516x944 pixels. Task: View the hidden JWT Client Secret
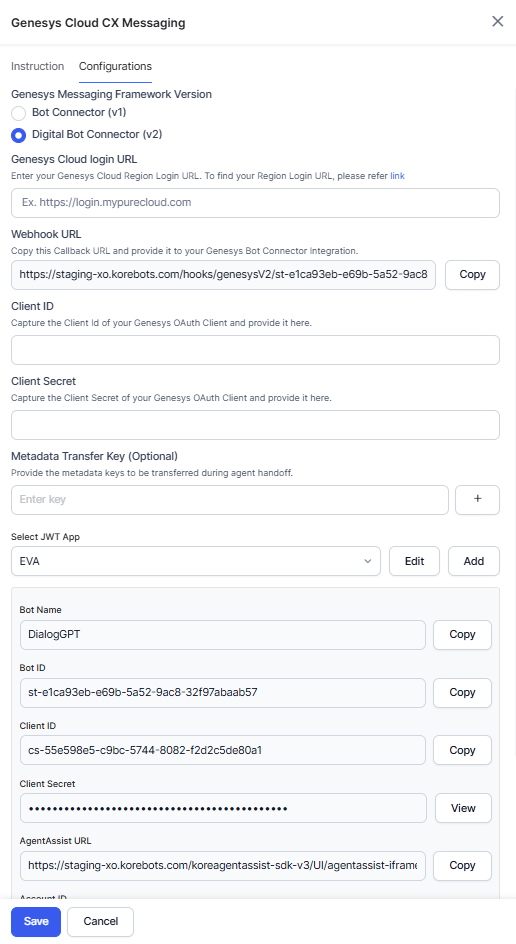click(463, 809)
